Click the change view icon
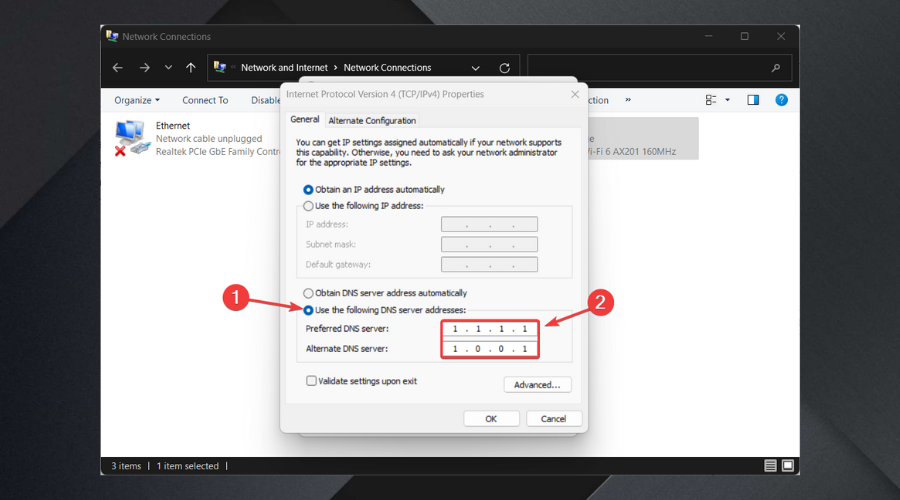This screenshot has height=500, width=900. click(711, 100)
